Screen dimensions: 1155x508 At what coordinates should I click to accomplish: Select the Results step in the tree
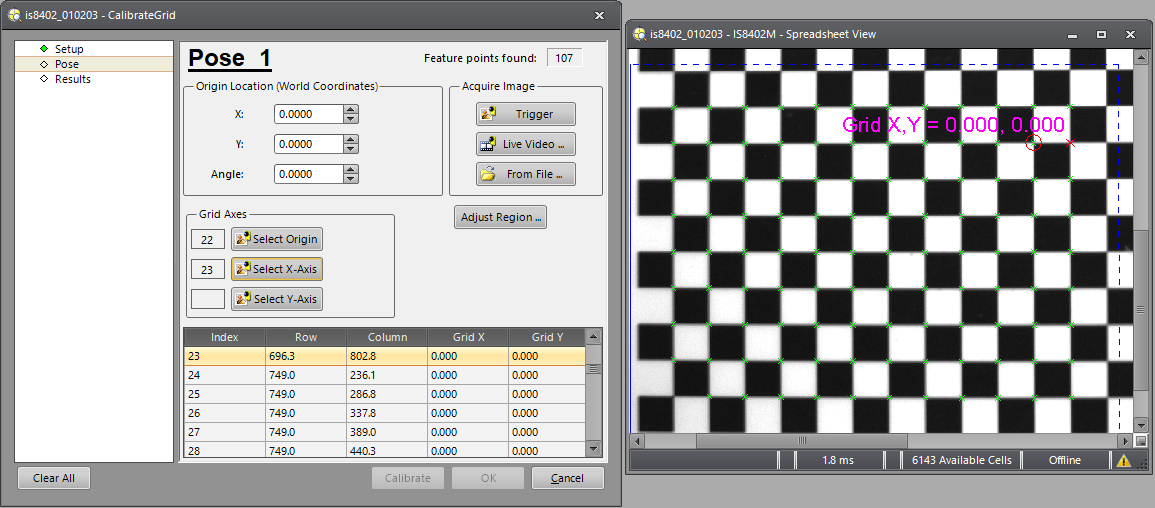click(72, 79)
